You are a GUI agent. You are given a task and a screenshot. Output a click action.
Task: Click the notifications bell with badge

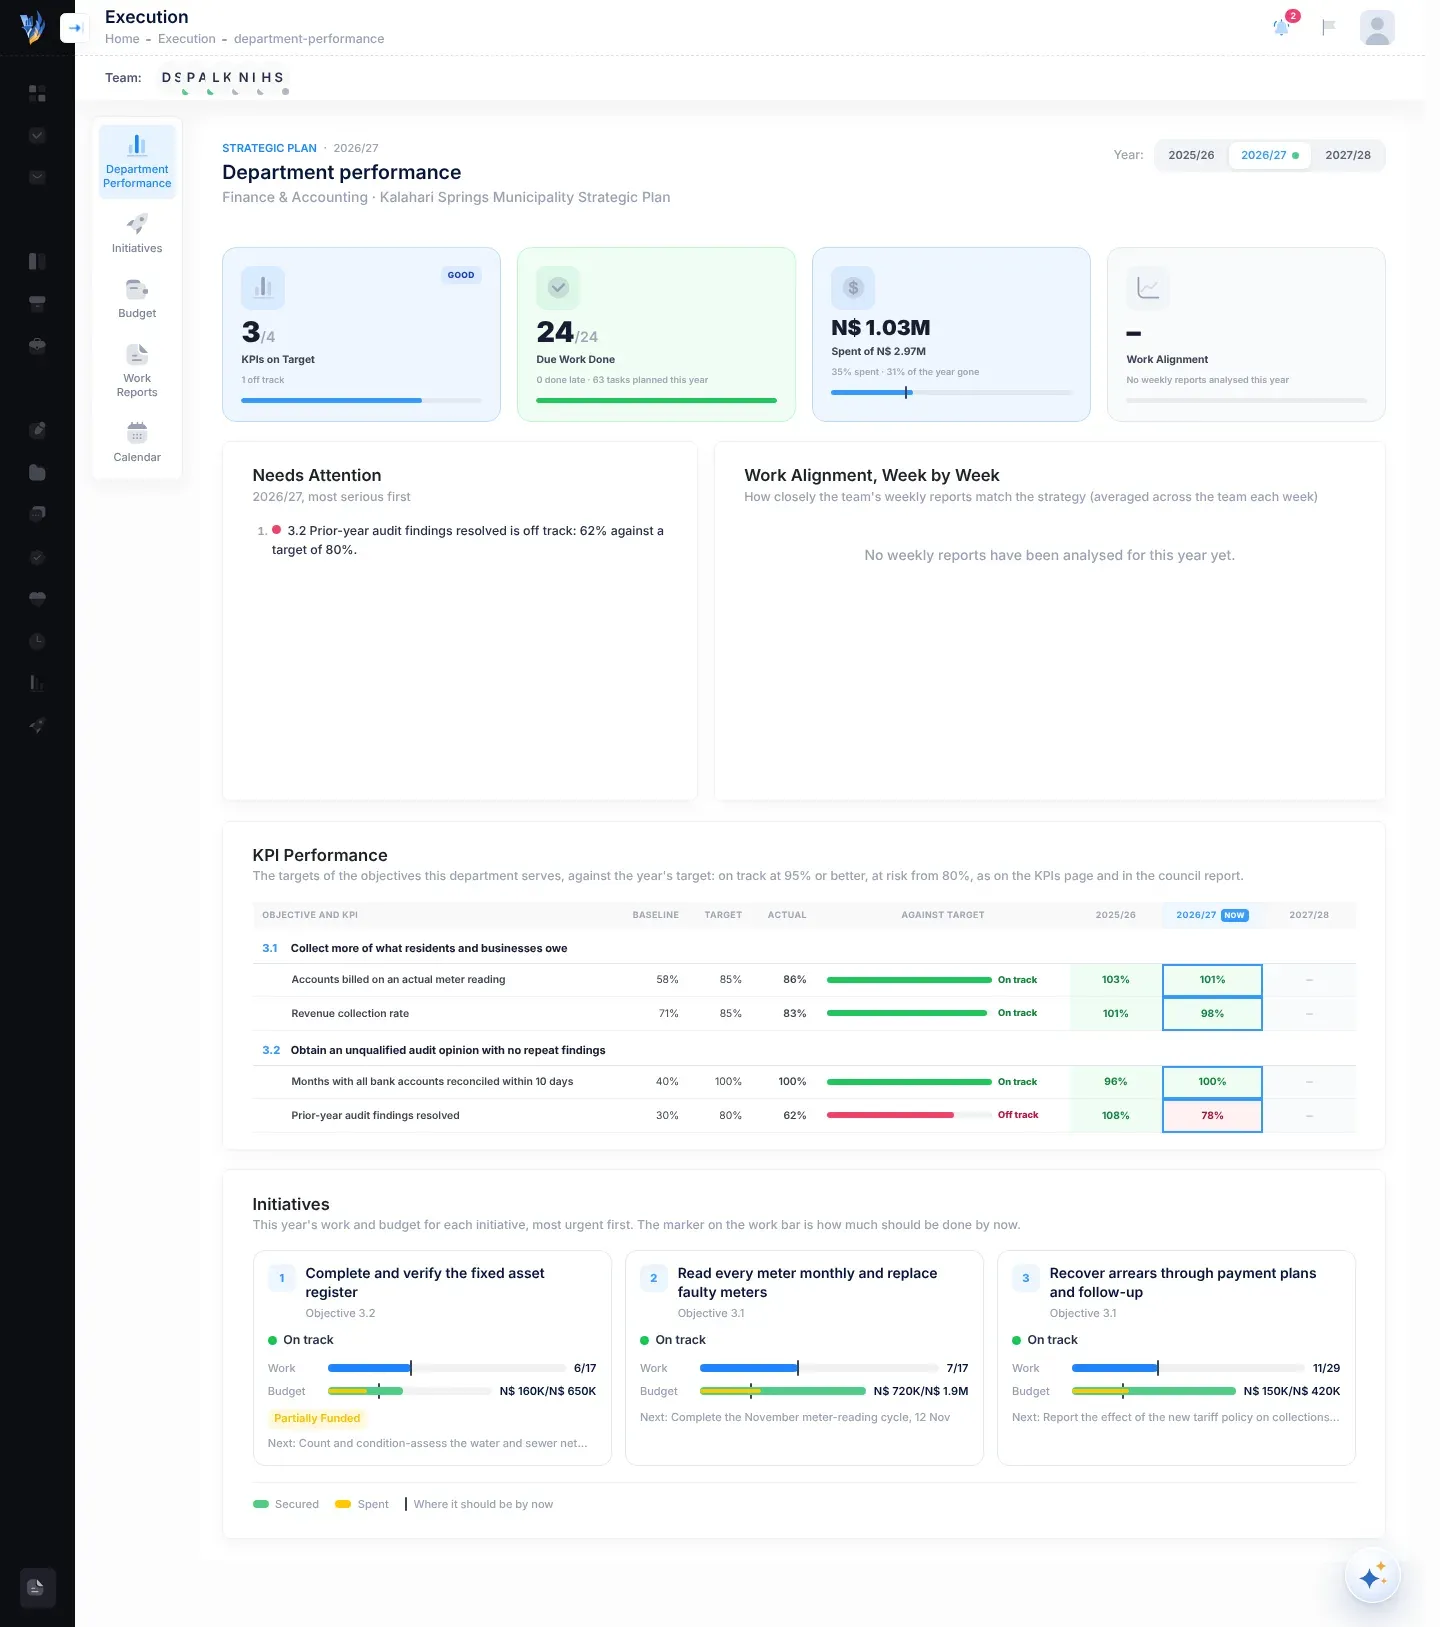tap(1283, 27)
